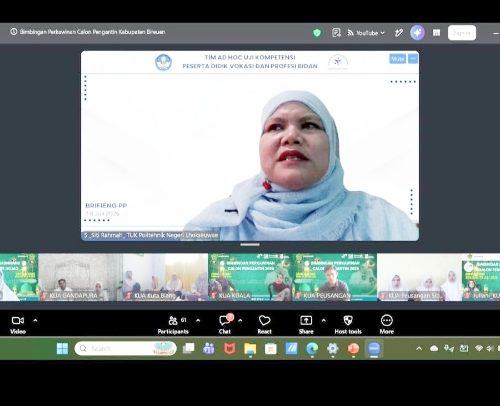Click the meeting title Bimbingan Perkawinan text

tap(92, 32)
